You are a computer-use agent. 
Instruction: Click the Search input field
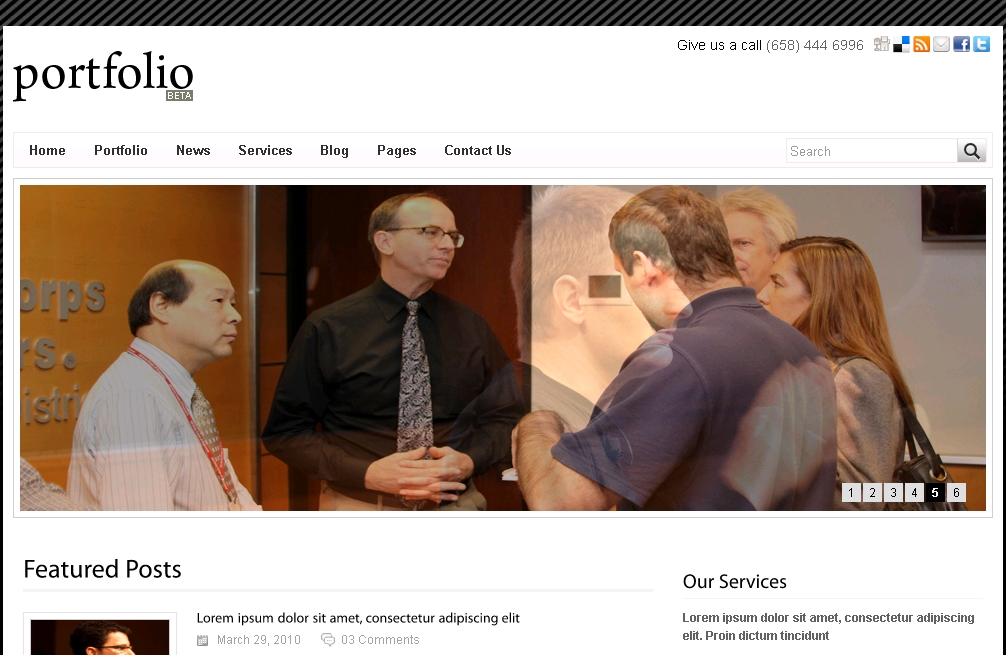coord(871,151)
